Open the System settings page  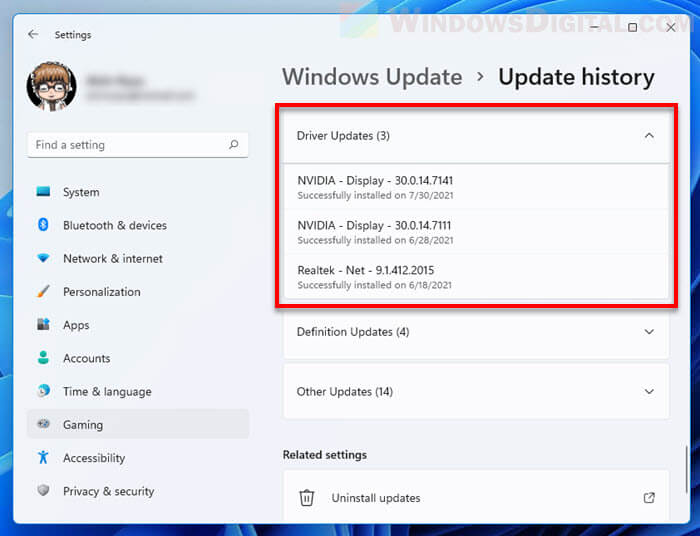tap(138, 192)
